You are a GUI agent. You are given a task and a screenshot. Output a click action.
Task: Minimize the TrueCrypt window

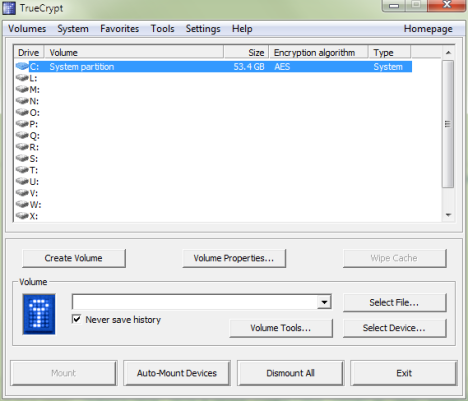tap(394, 6)
